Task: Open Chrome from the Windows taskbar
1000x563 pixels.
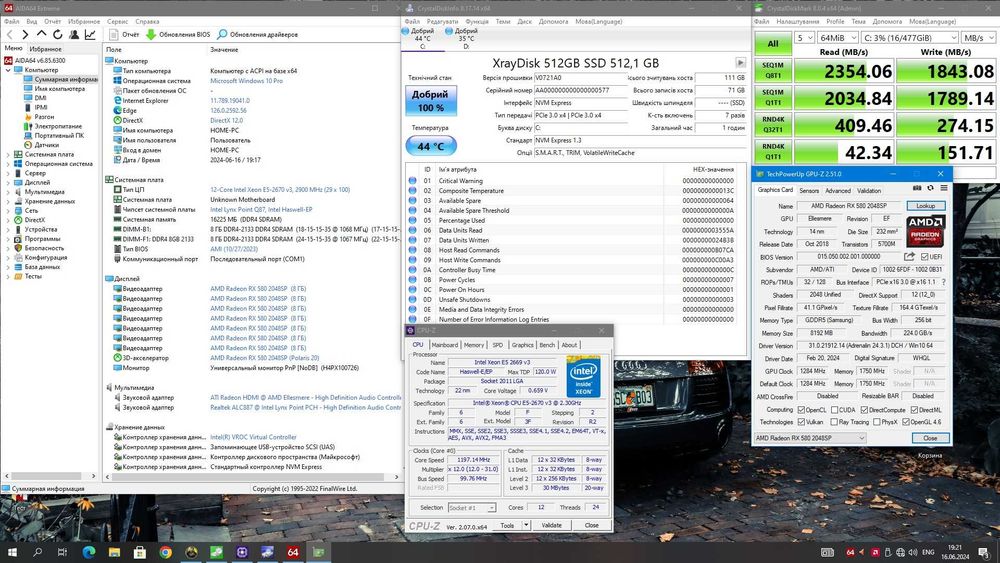Action: pos(165,551)
